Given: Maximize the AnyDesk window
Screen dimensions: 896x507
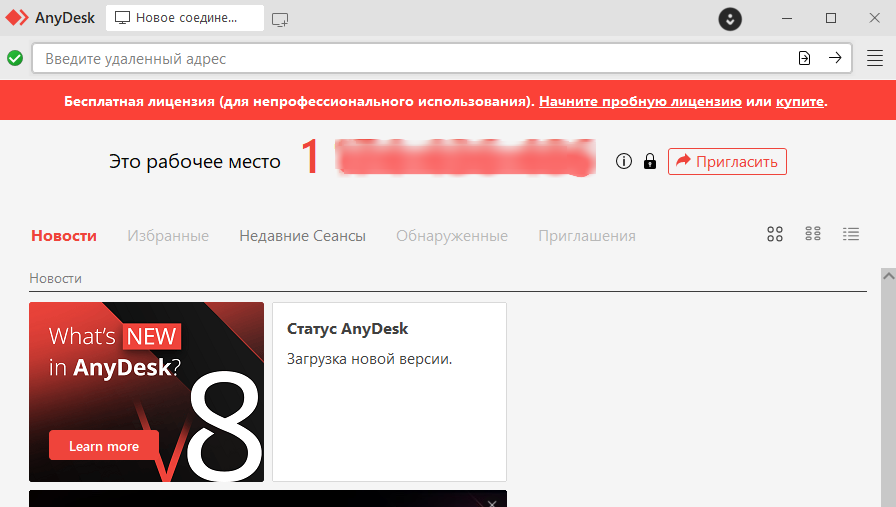Looking at the screenshot, I should click(x=831, y=18).
